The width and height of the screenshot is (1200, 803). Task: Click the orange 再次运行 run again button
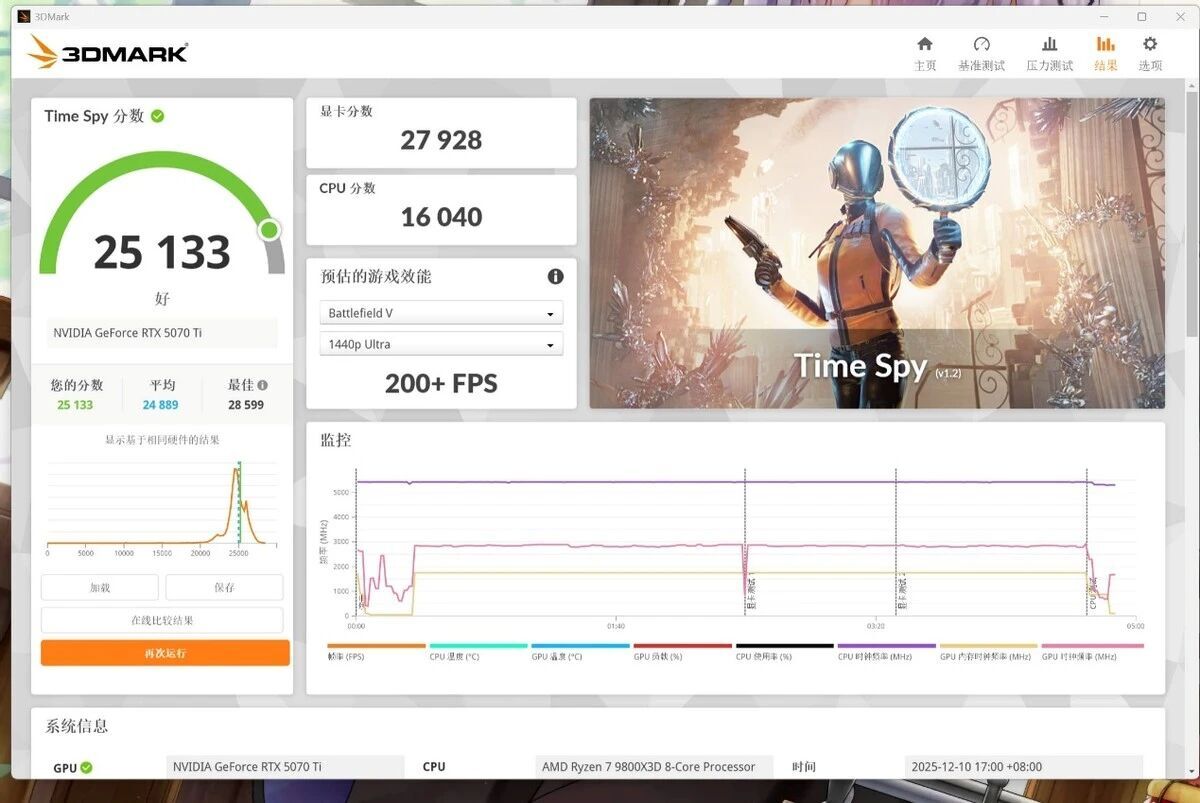tap(165, 653)
